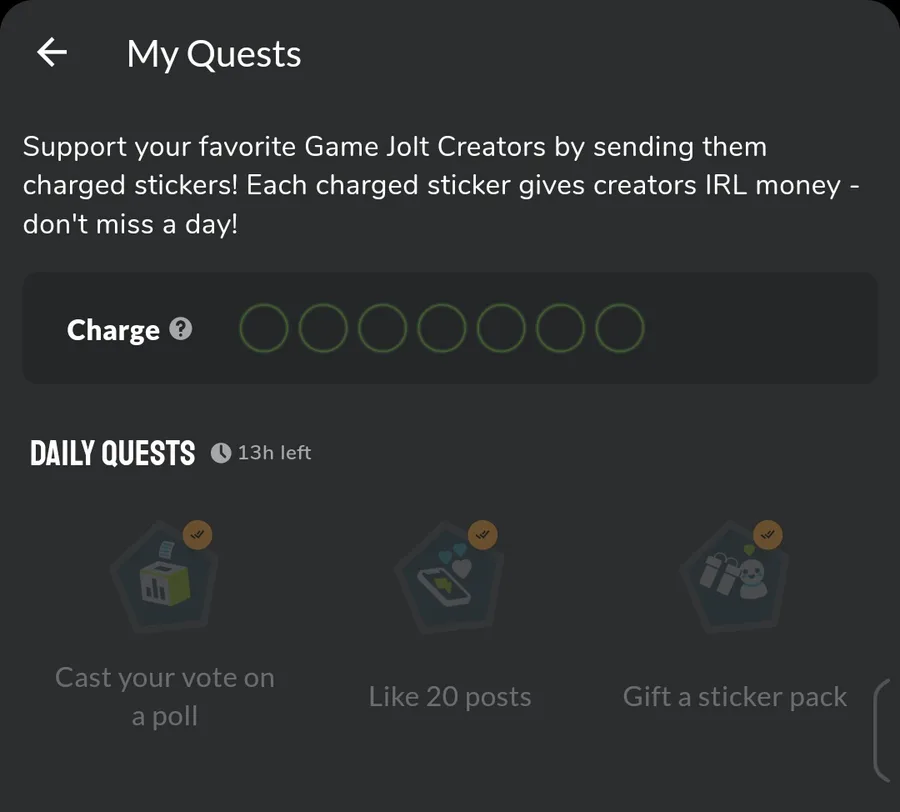Click the first charge circle
The width and height of the screenshot is (900, 812).
(264, 329)
